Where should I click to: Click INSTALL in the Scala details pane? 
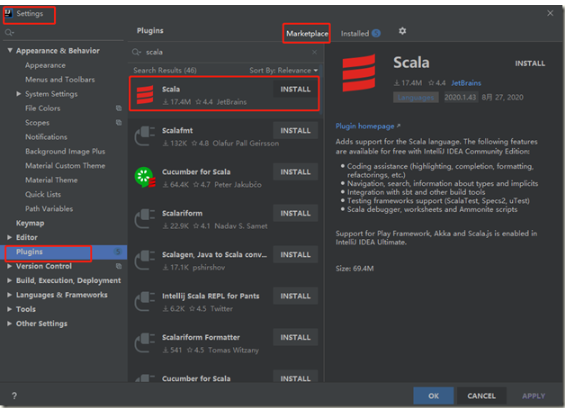pos(530,63)
